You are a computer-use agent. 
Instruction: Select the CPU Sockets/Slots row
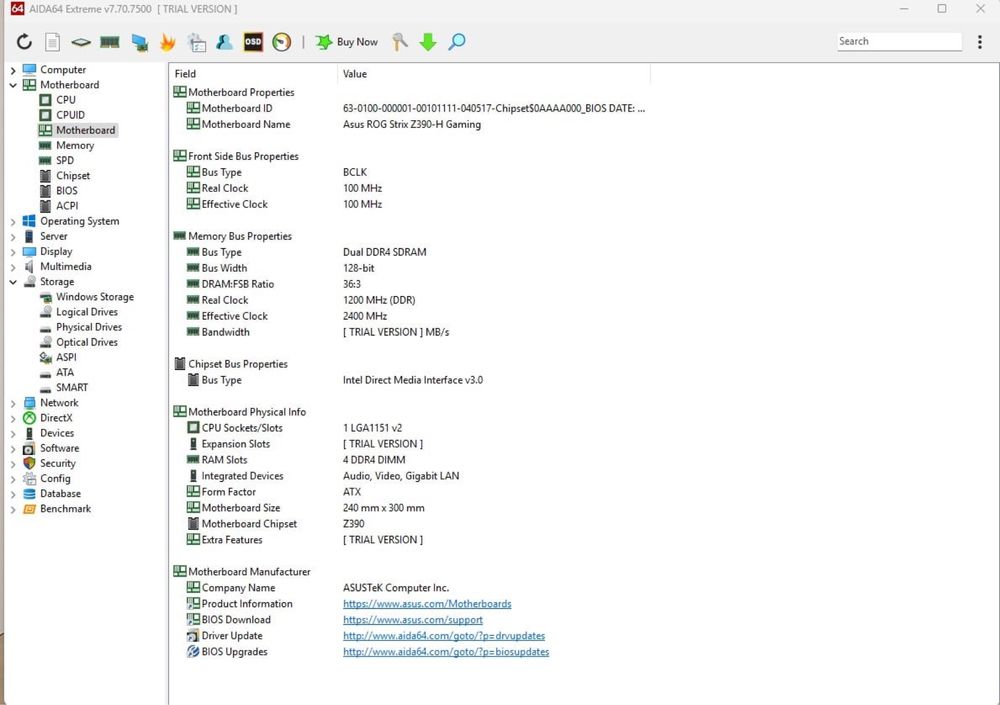[411, 428]
